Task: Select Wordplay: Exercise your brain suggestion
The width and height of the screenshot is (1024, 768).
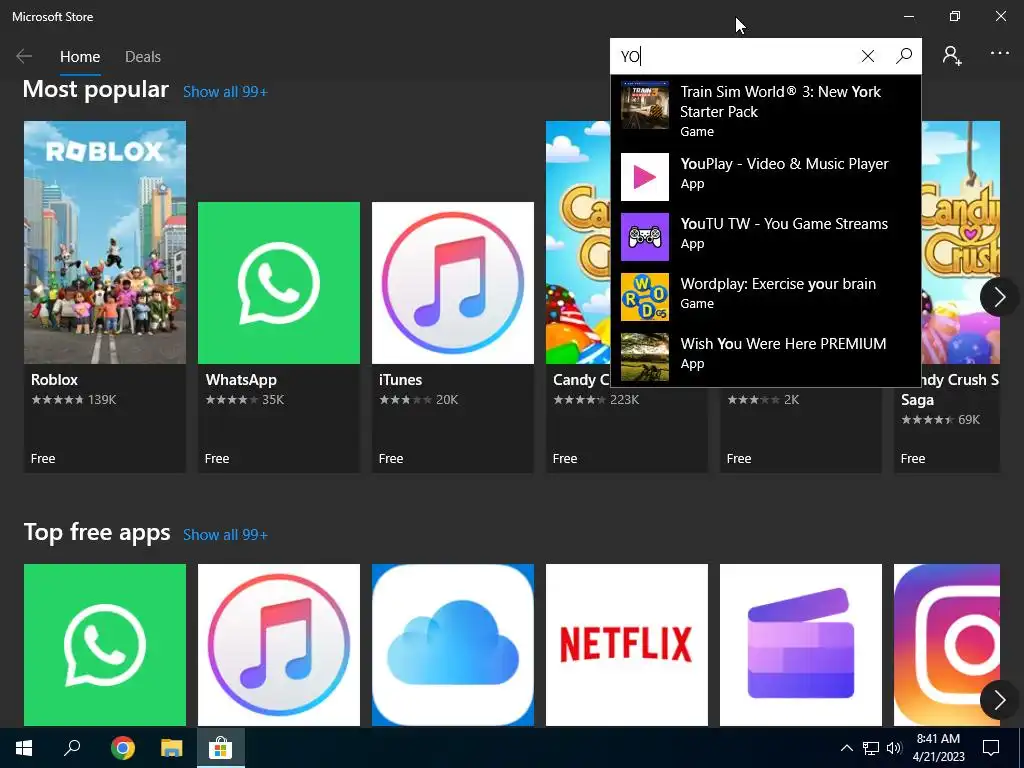Action: (765, 295)
